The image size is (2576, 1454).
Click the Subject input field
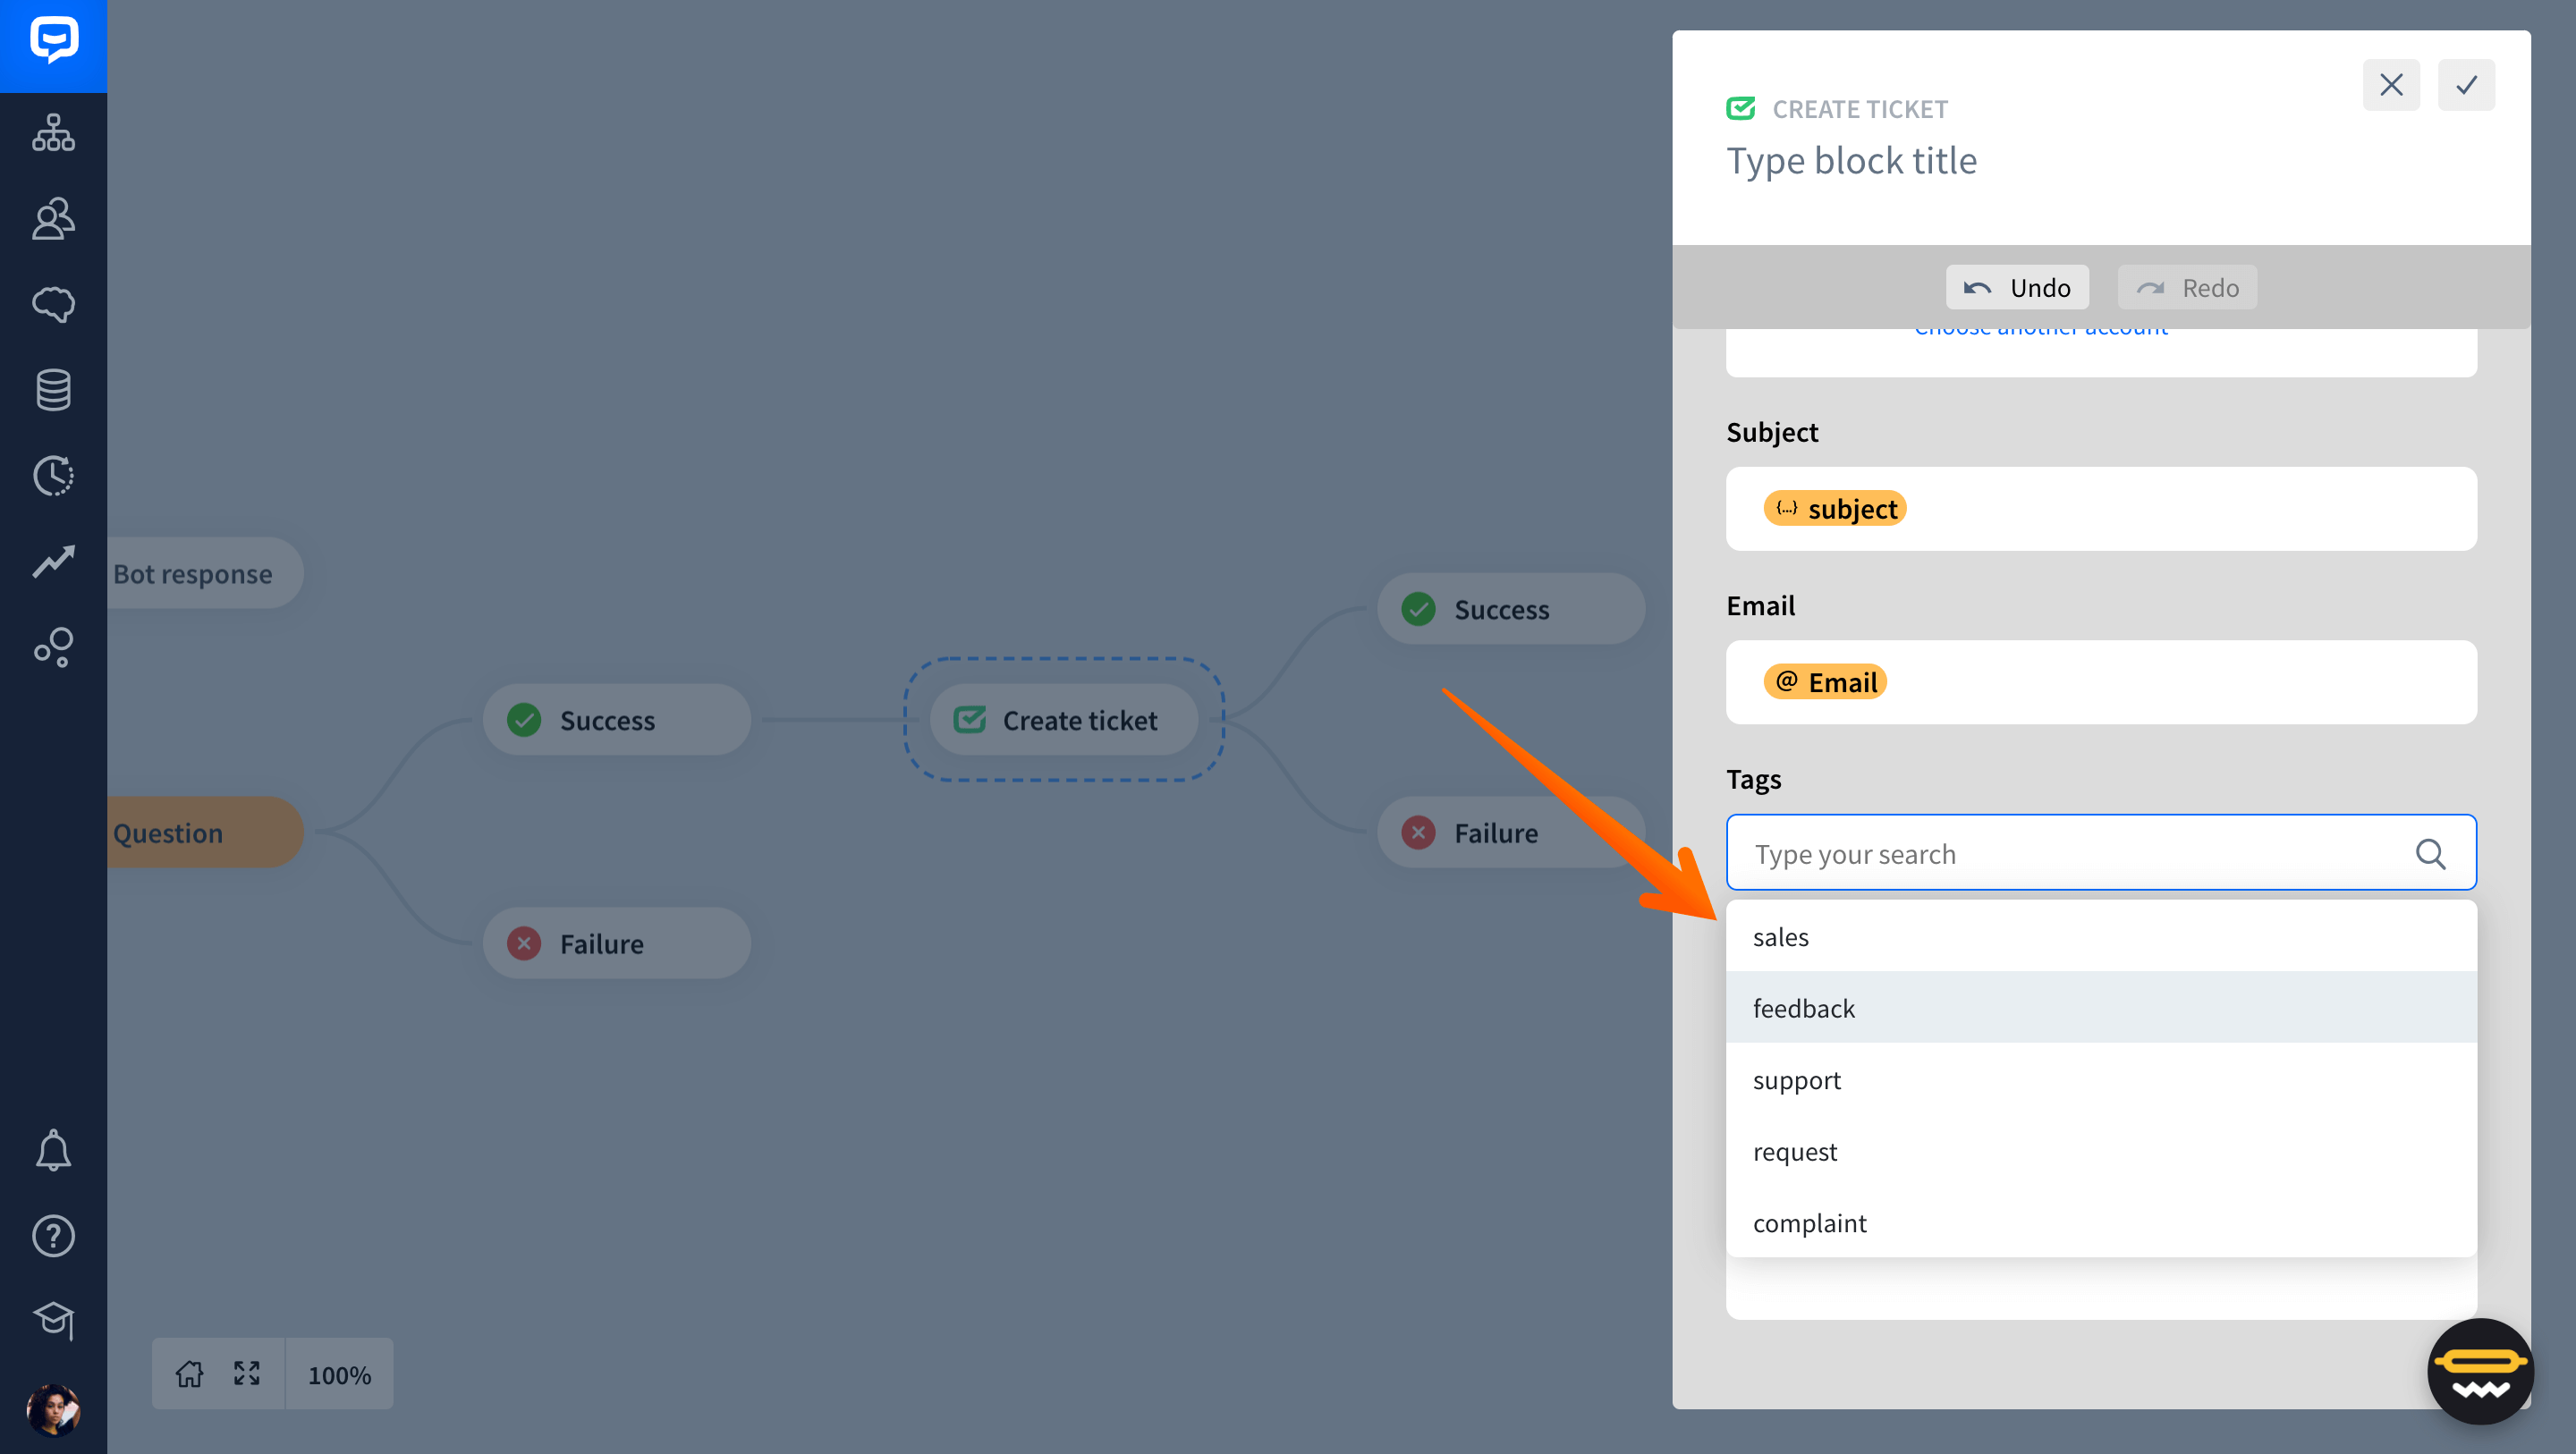coord(2101,509)
